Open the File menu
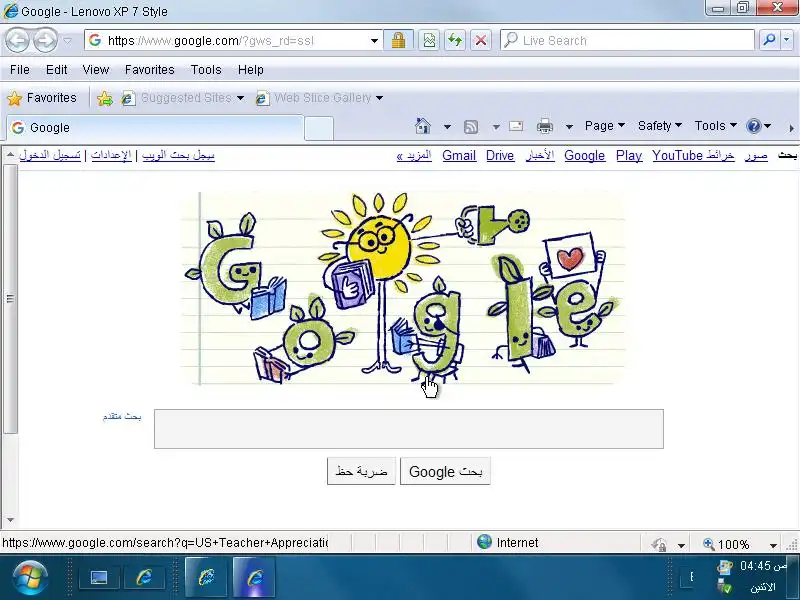 (20, 70)
